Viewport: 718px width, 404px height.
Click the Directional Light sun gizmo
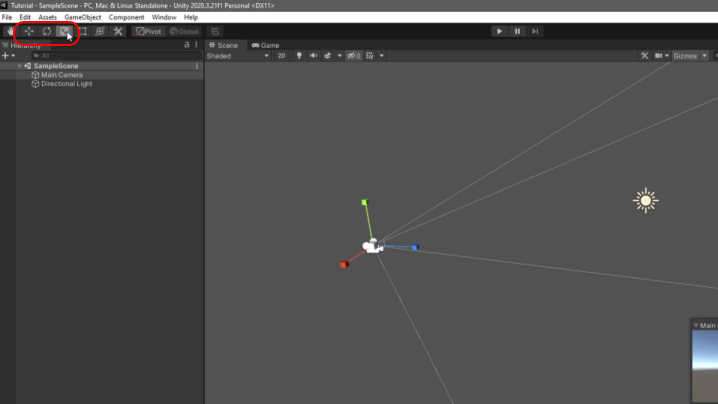click(x=646, y=200)
